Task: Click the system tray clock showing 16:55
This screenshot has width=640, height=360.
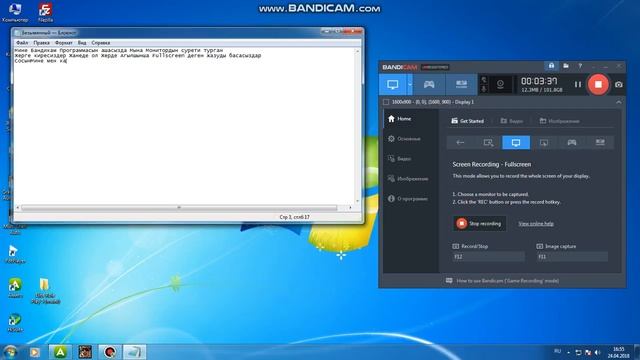Action: click(x=618, y=352)
